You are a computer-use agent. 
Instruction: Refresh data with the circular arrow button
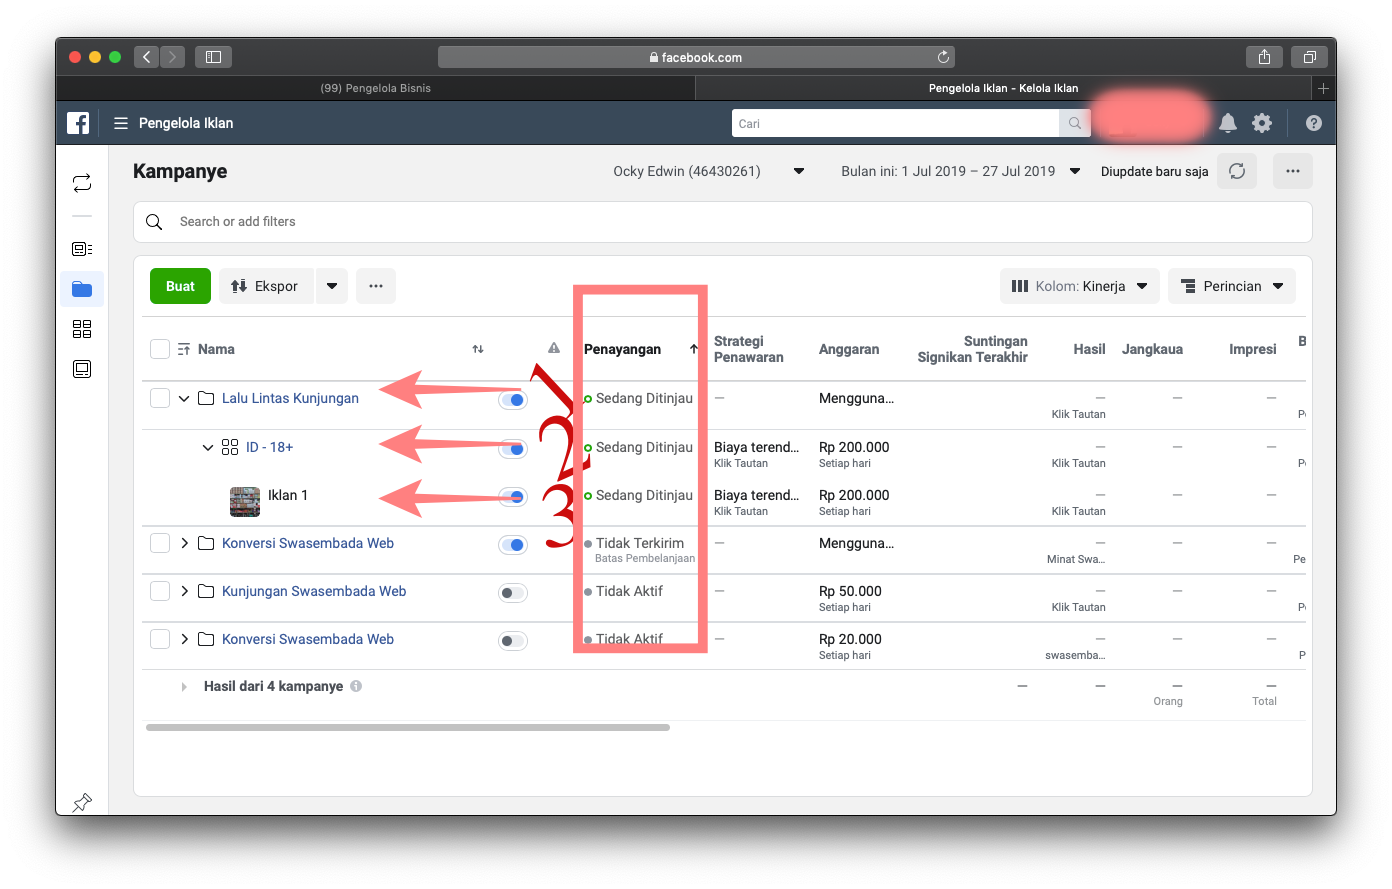pyautogui.click(x=1237, y=171)
